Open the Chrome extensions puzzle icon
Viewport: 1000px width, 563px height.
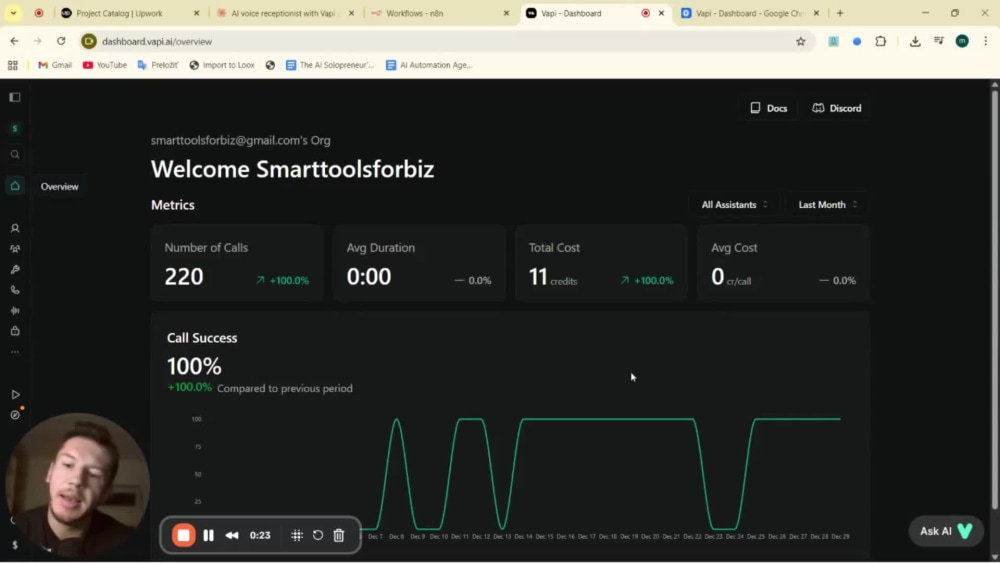tap(881, 41)
